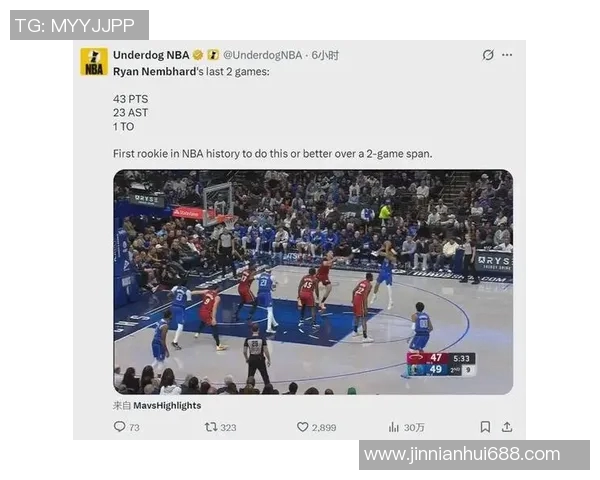This screenshot has width=600, height=480.
Task: Open the @UnderdogNBA handle link
Action: click(262, 55)
